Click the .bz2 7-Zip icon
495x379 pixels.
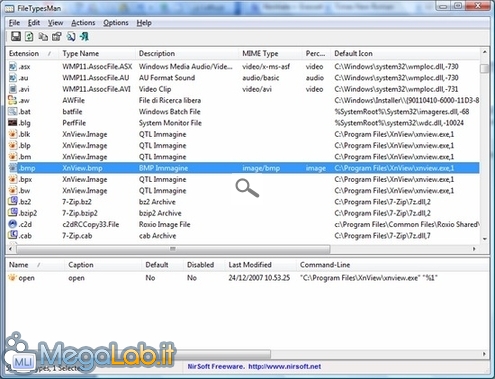[13, 202]
